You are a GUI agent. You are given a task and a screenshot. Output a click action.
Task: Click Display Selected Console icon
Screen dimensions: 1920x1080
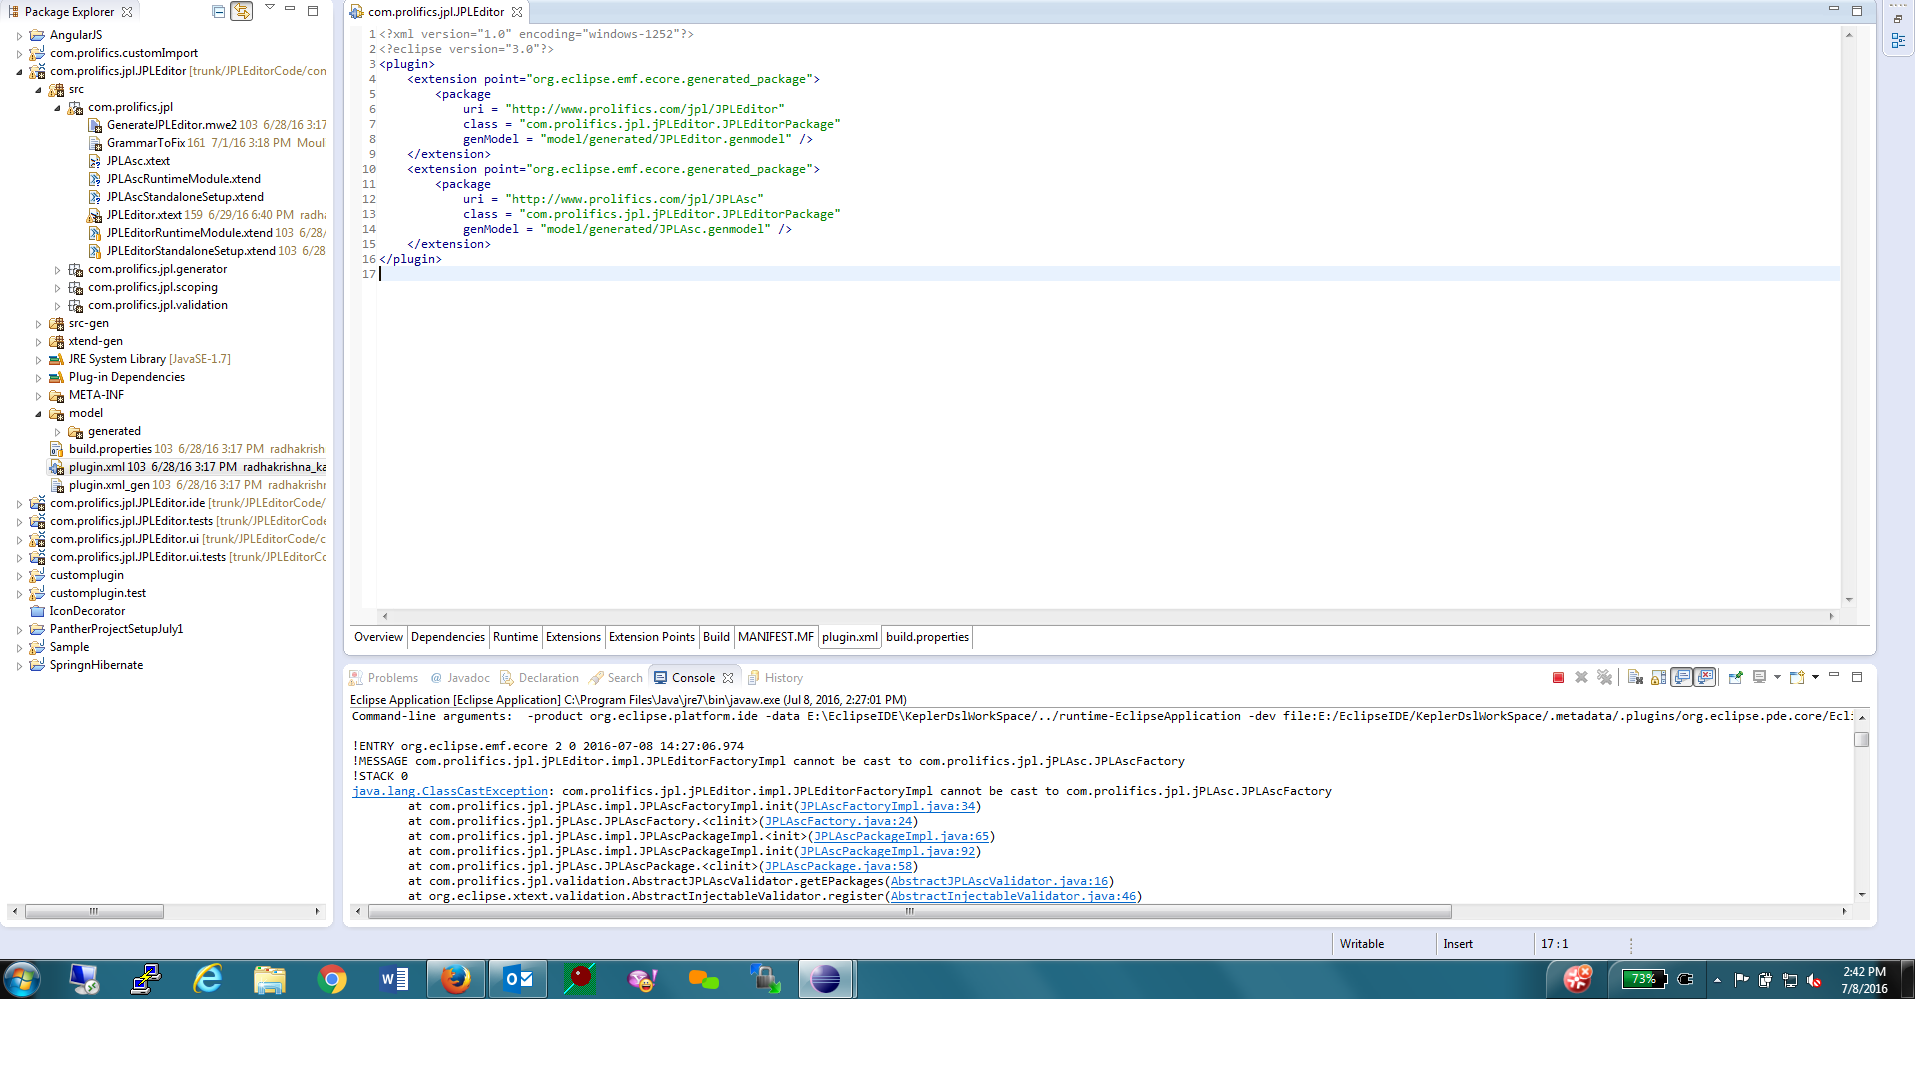pos(1759,678)
